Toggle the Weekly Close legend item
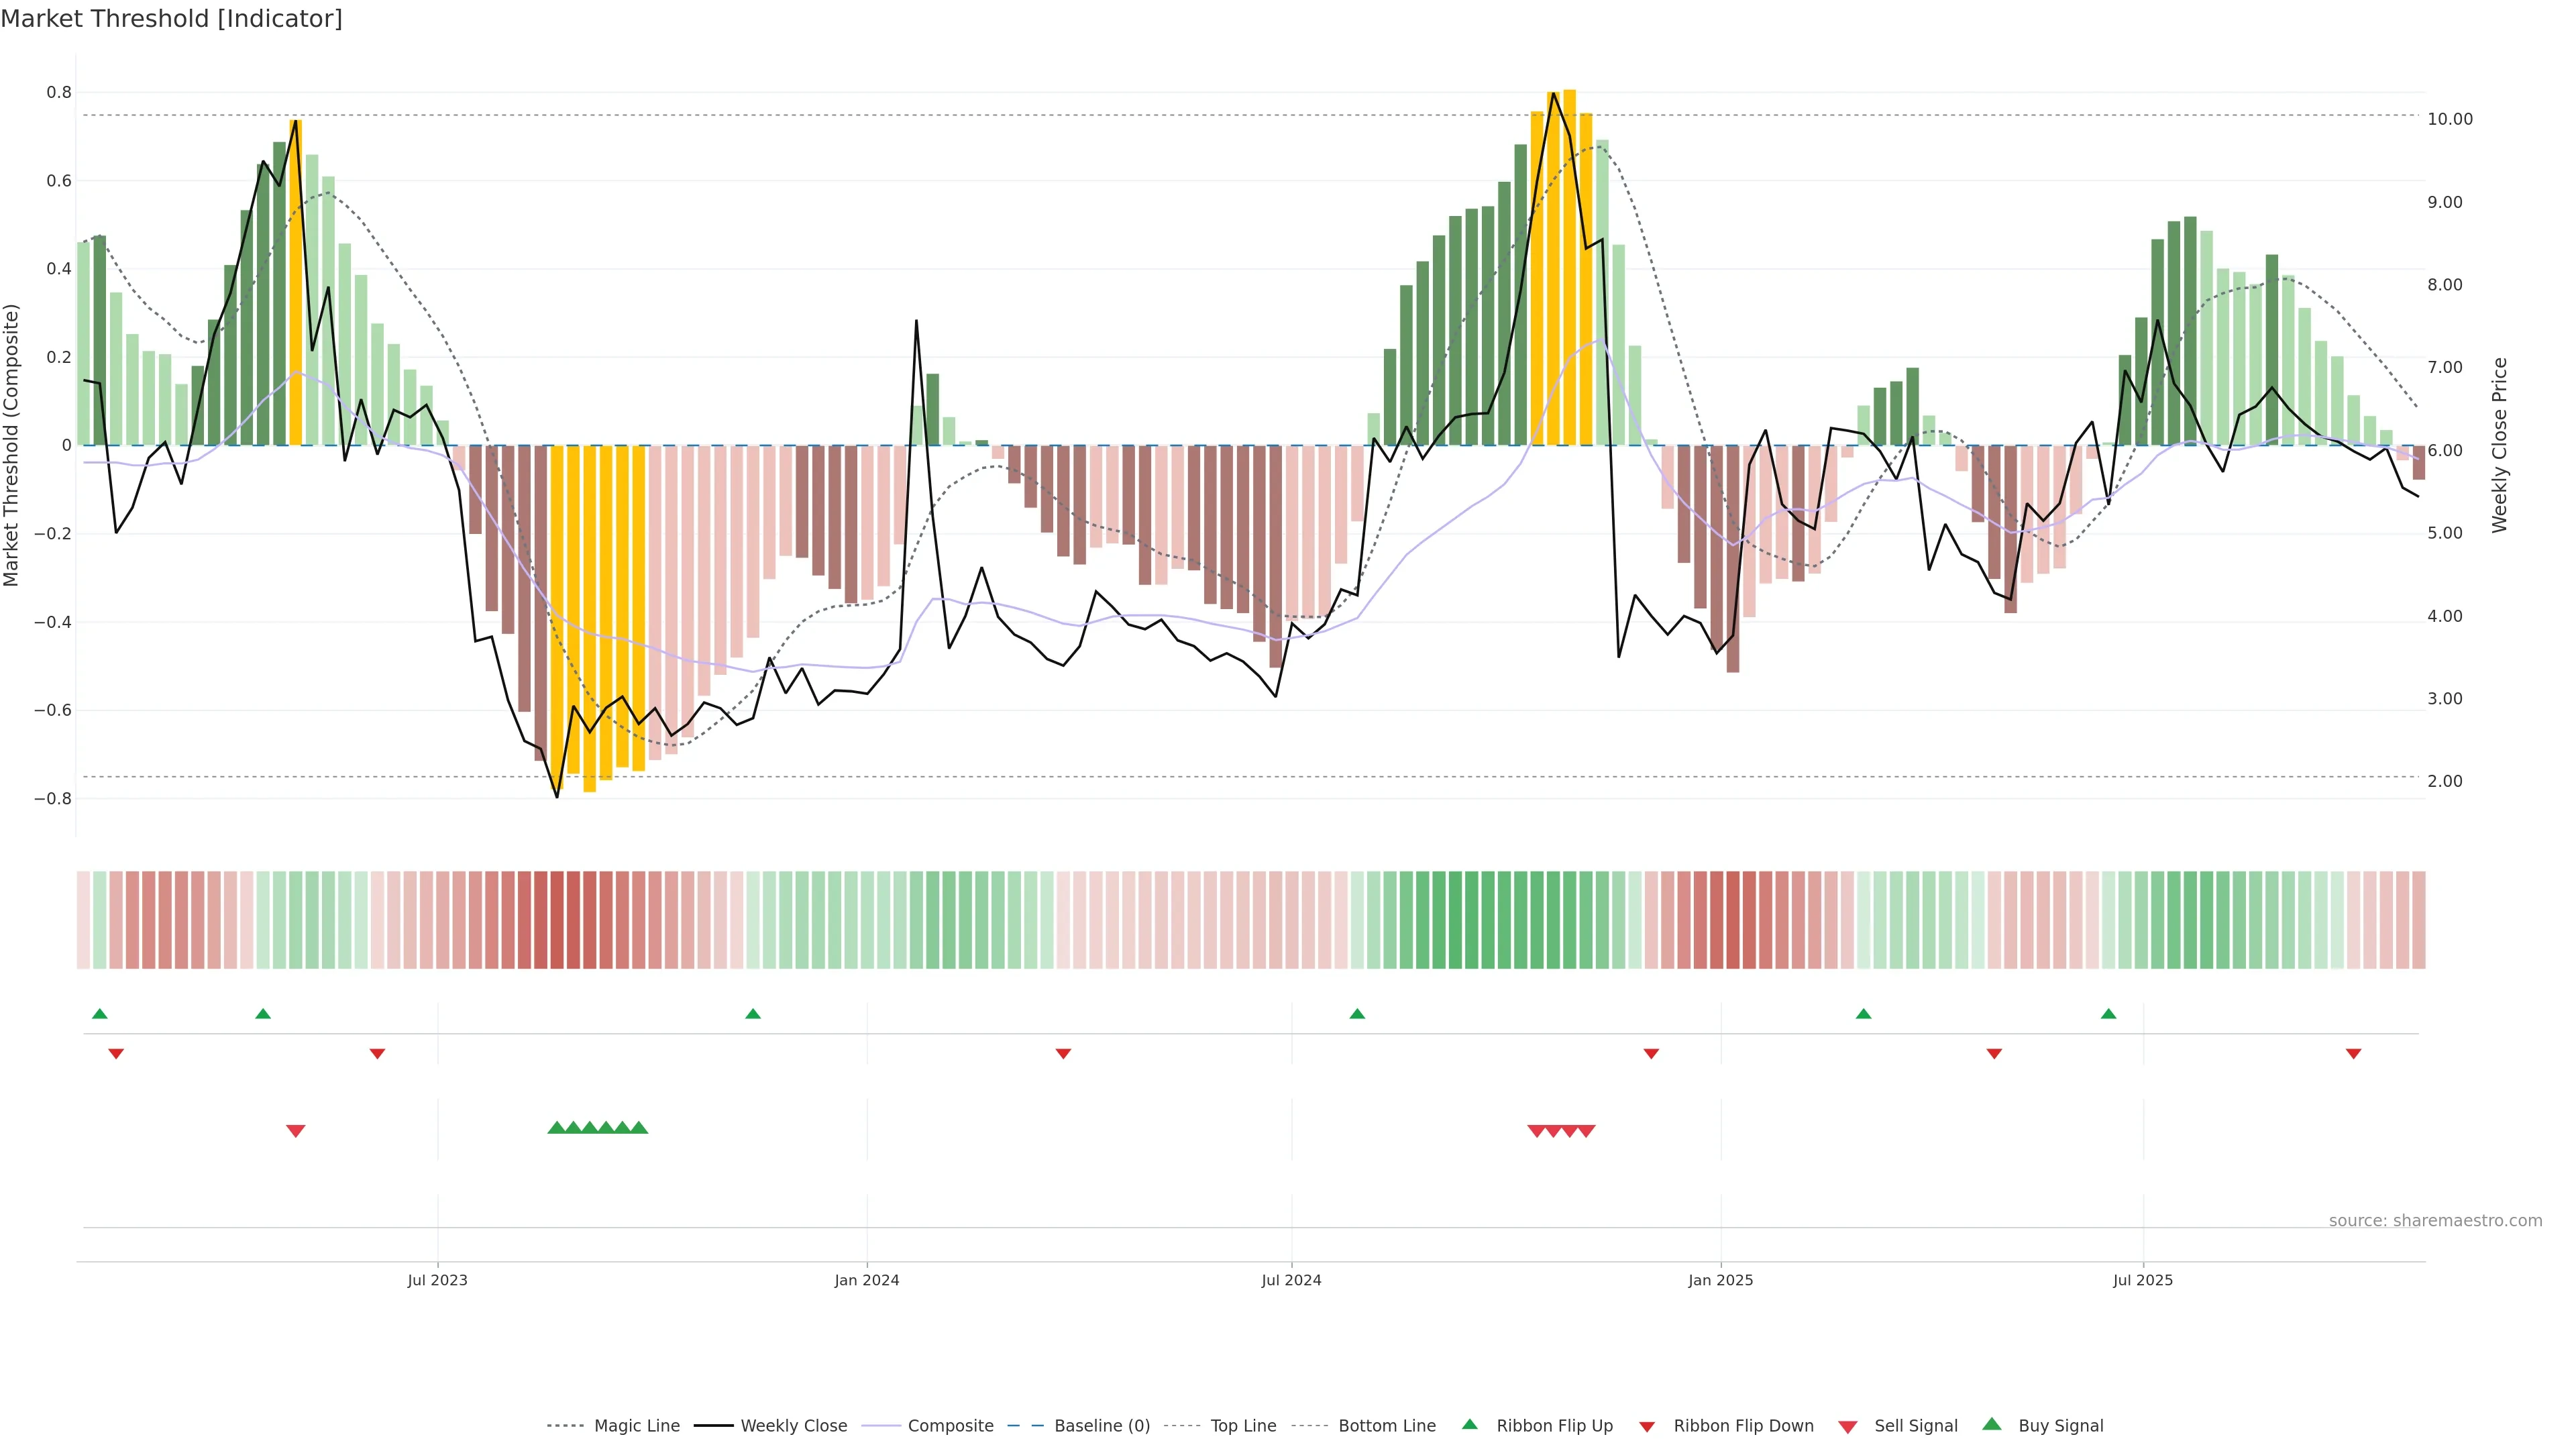2576x1449 pixels. (793, 1426)
